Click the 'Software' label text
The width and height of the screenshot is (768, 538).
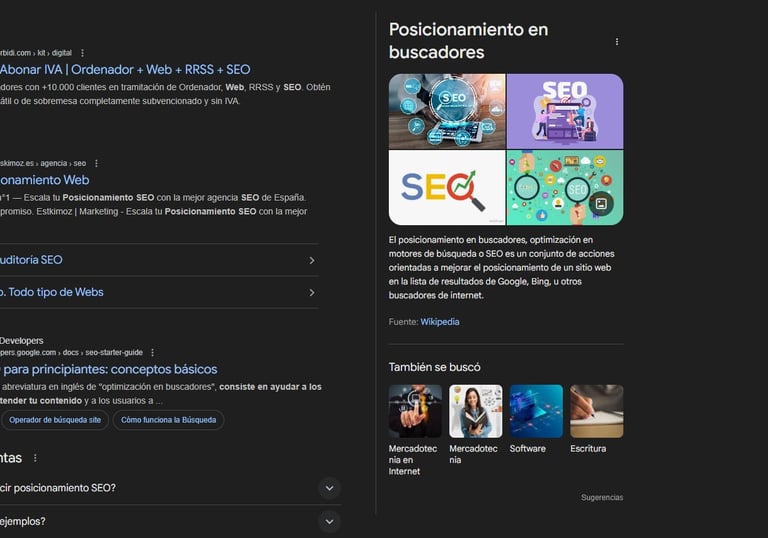coord(528,448)
